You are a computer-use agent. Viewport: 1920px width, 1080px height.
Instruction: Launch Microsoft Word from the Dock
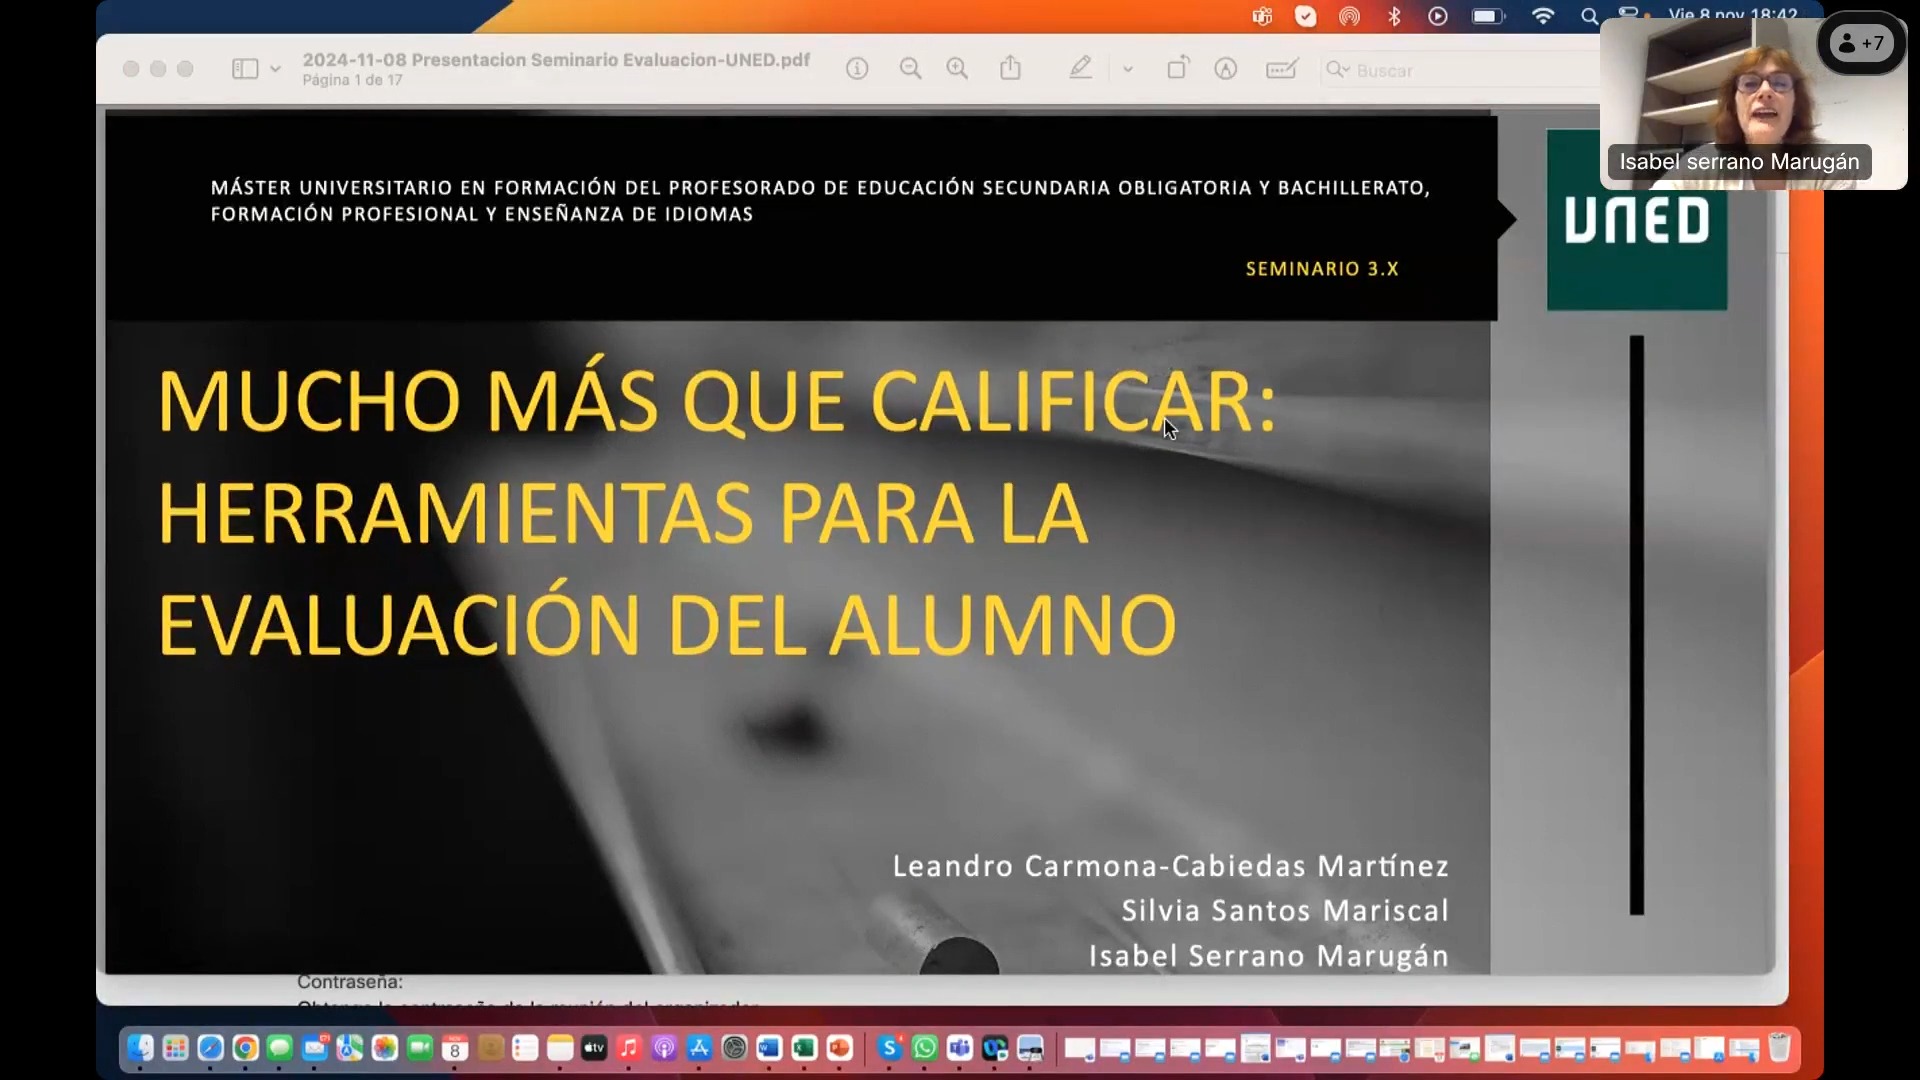pyautogui.click(x=769, y=1047)
